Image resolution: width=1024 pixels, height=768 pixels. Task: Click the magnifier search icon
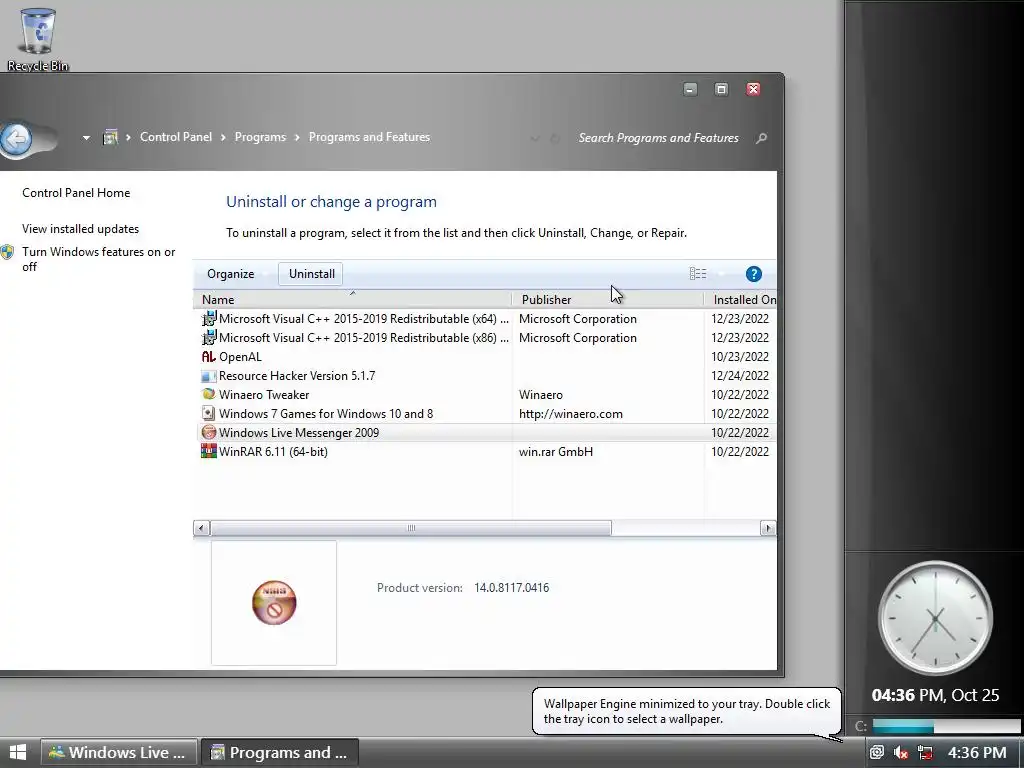click(x=761, y=138)
